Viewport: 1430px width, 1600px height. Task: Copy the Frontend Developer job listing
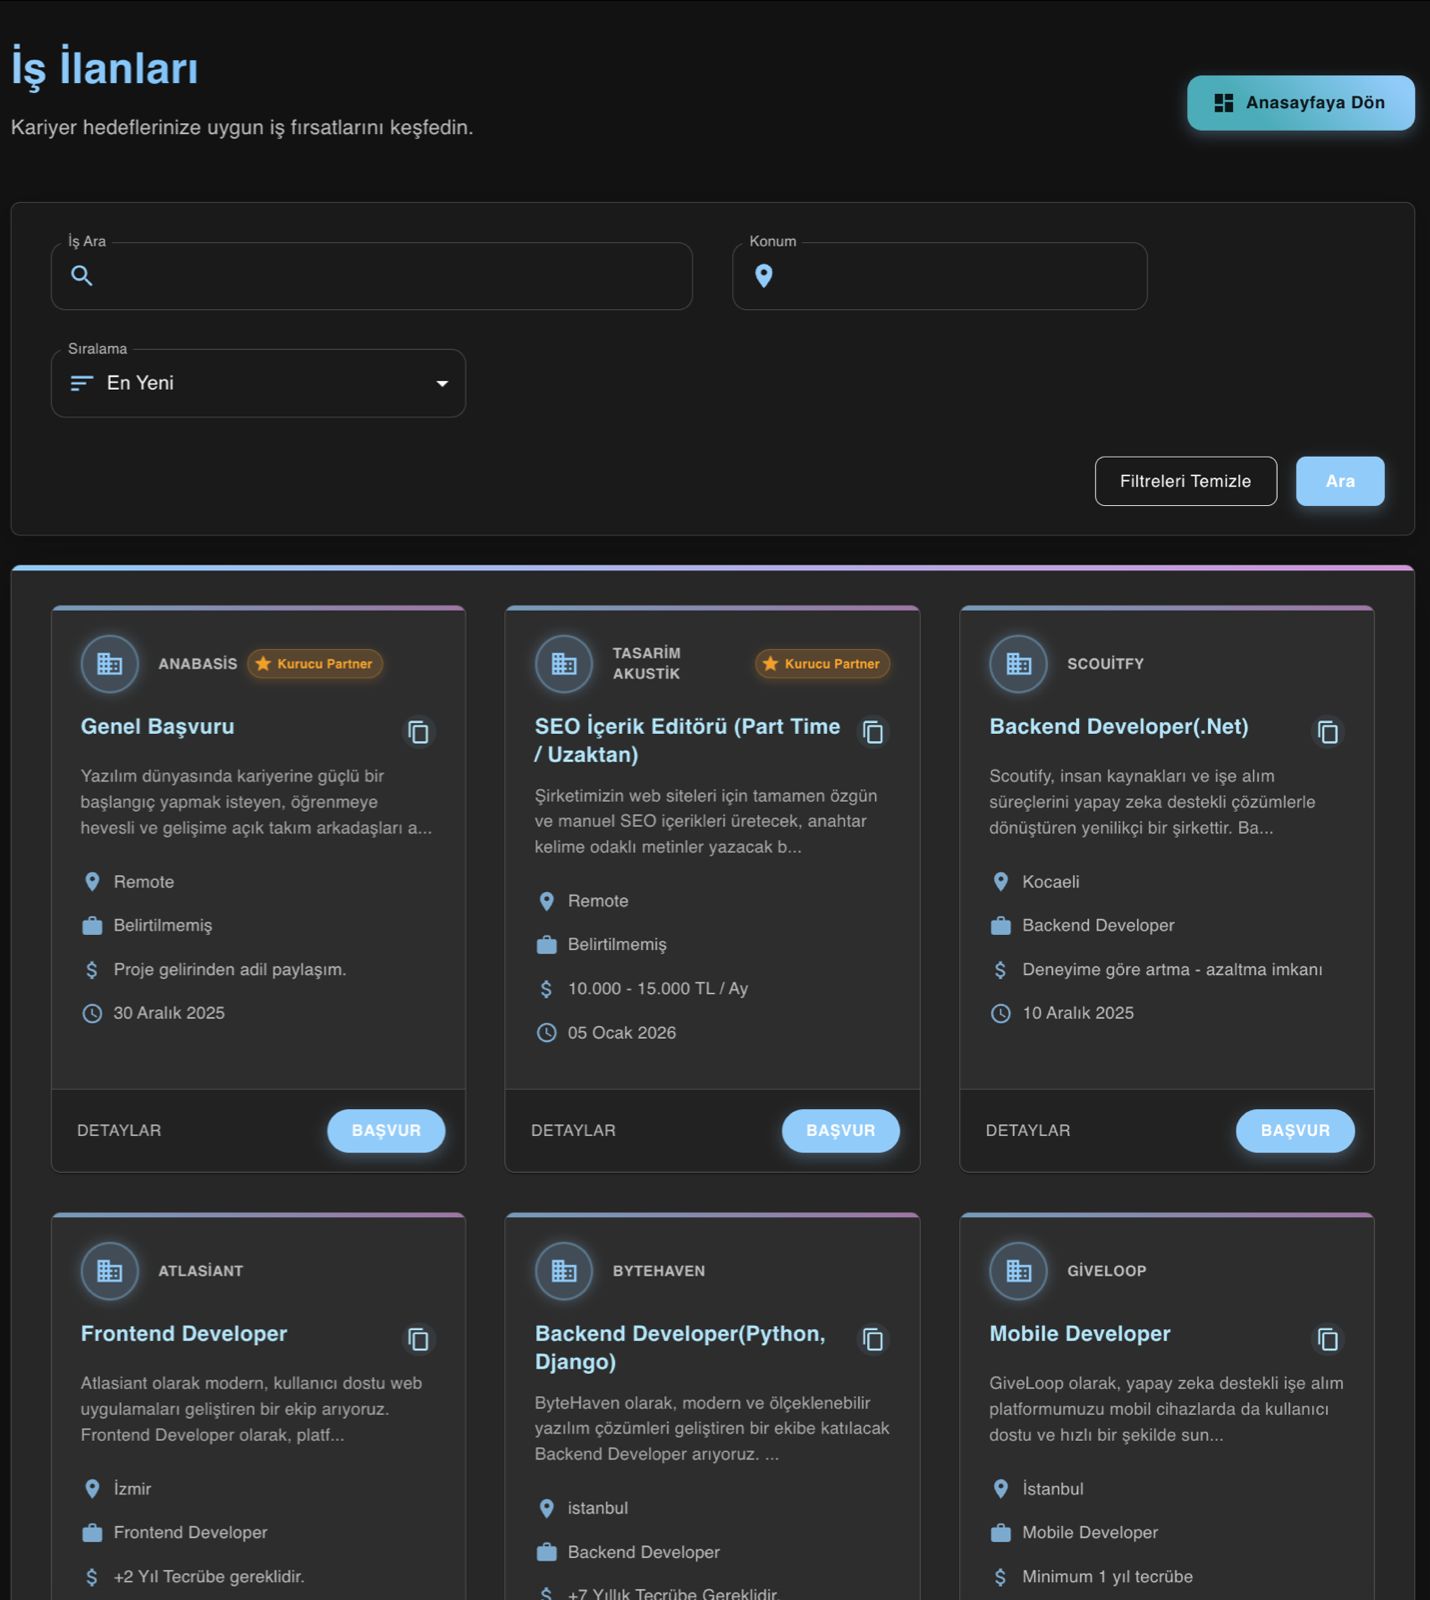pyautogui.click(x=418, y=1339)
